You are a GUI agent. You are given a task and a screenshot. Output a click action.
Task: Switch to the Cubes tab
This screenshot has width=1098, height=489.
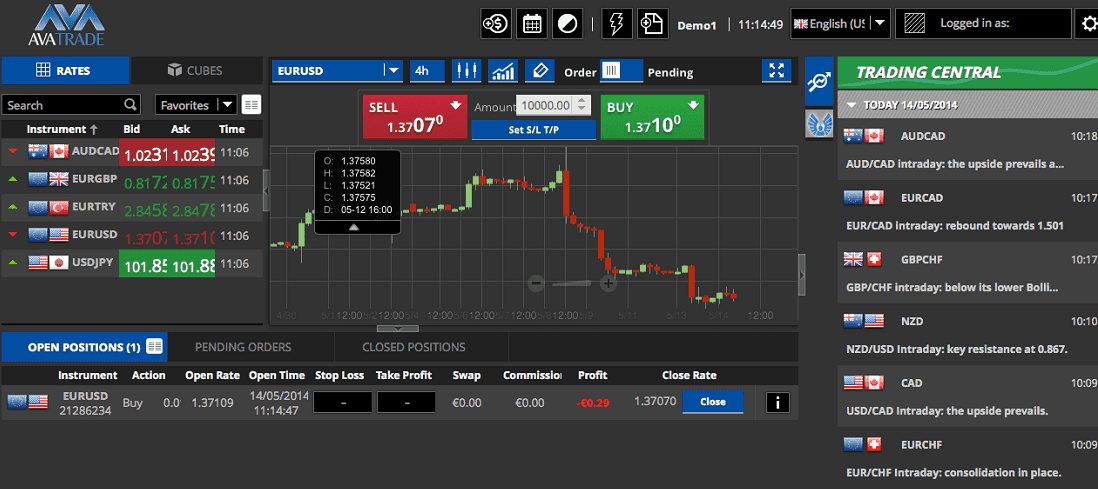[195, 70]
